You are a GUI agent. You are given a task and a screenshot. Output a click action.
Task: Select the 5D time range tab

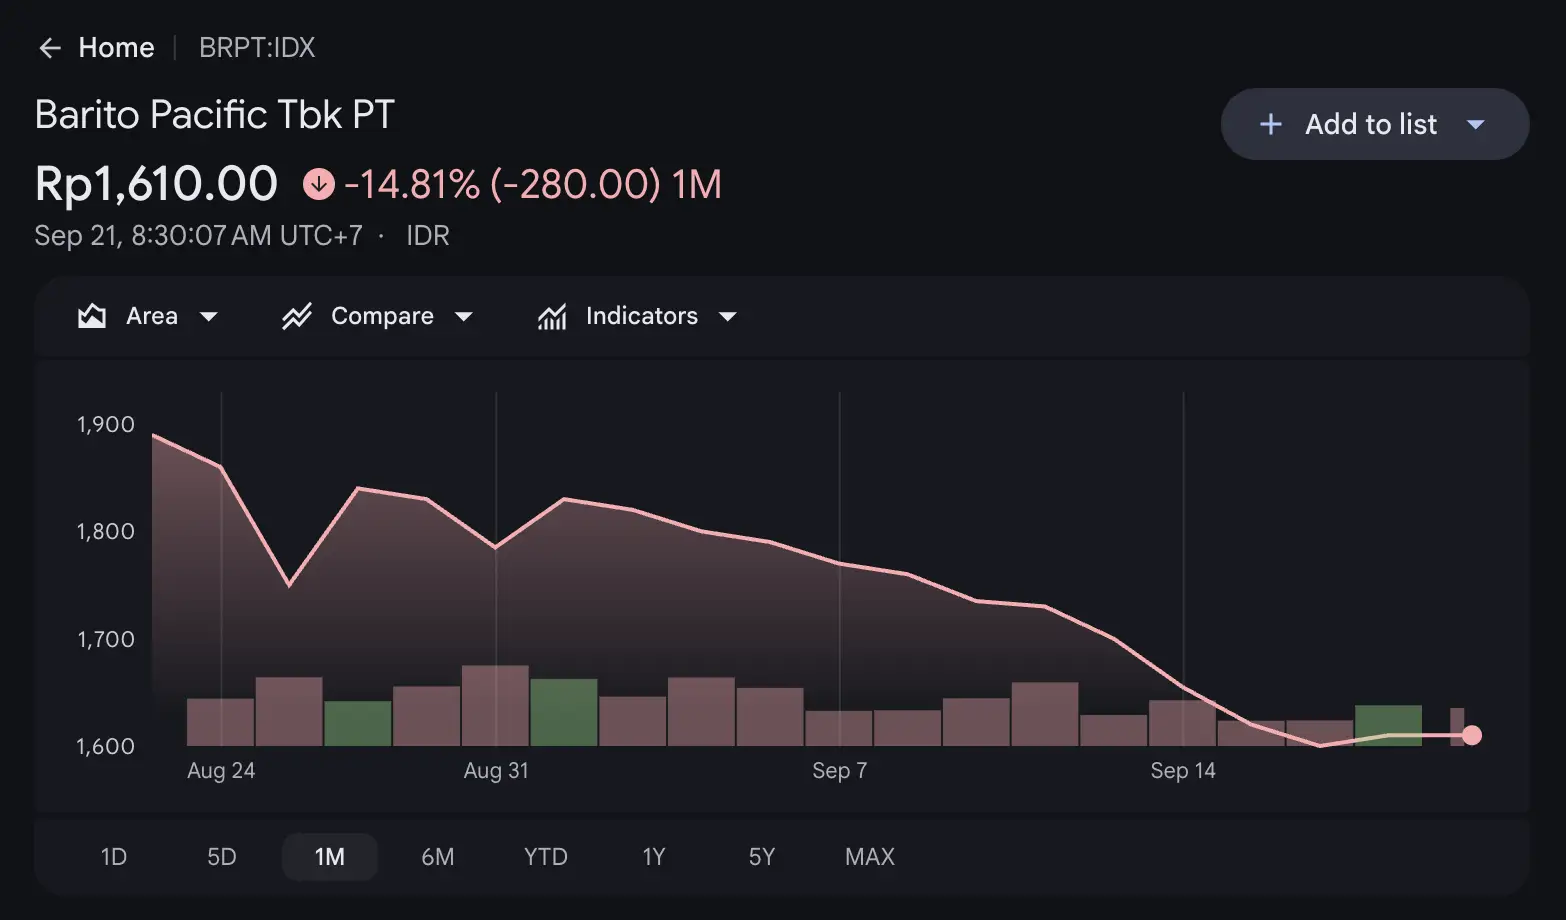pos(222,857)
